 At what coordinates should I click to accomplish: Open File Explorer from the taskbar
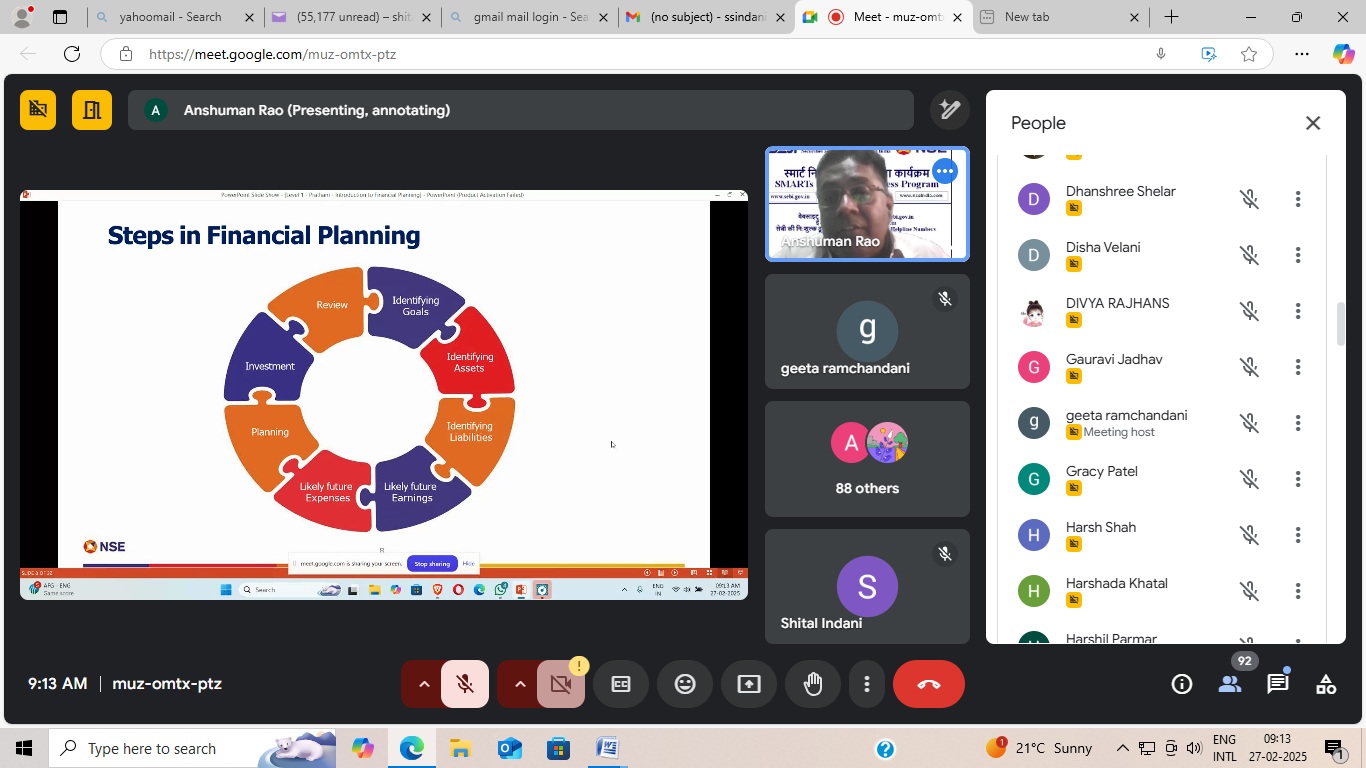pos(460,748)
